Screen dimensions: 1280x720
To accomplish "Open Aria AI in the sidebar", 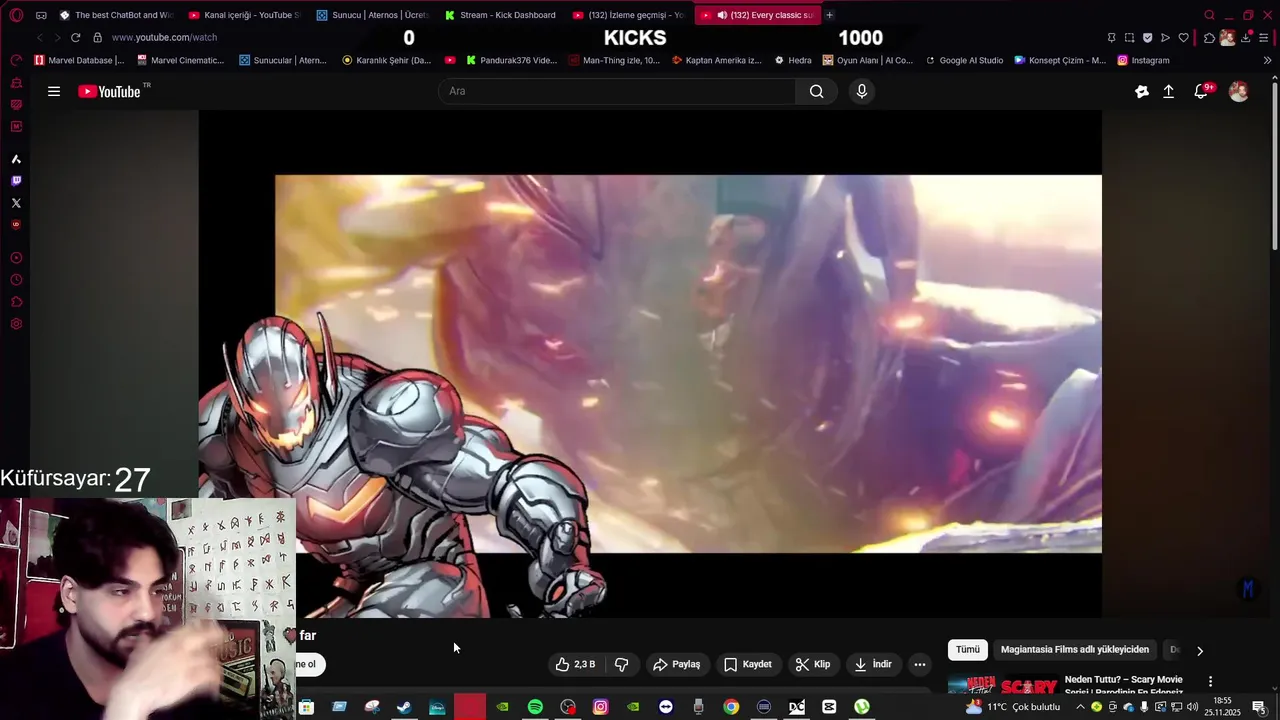I will (16, 159).
